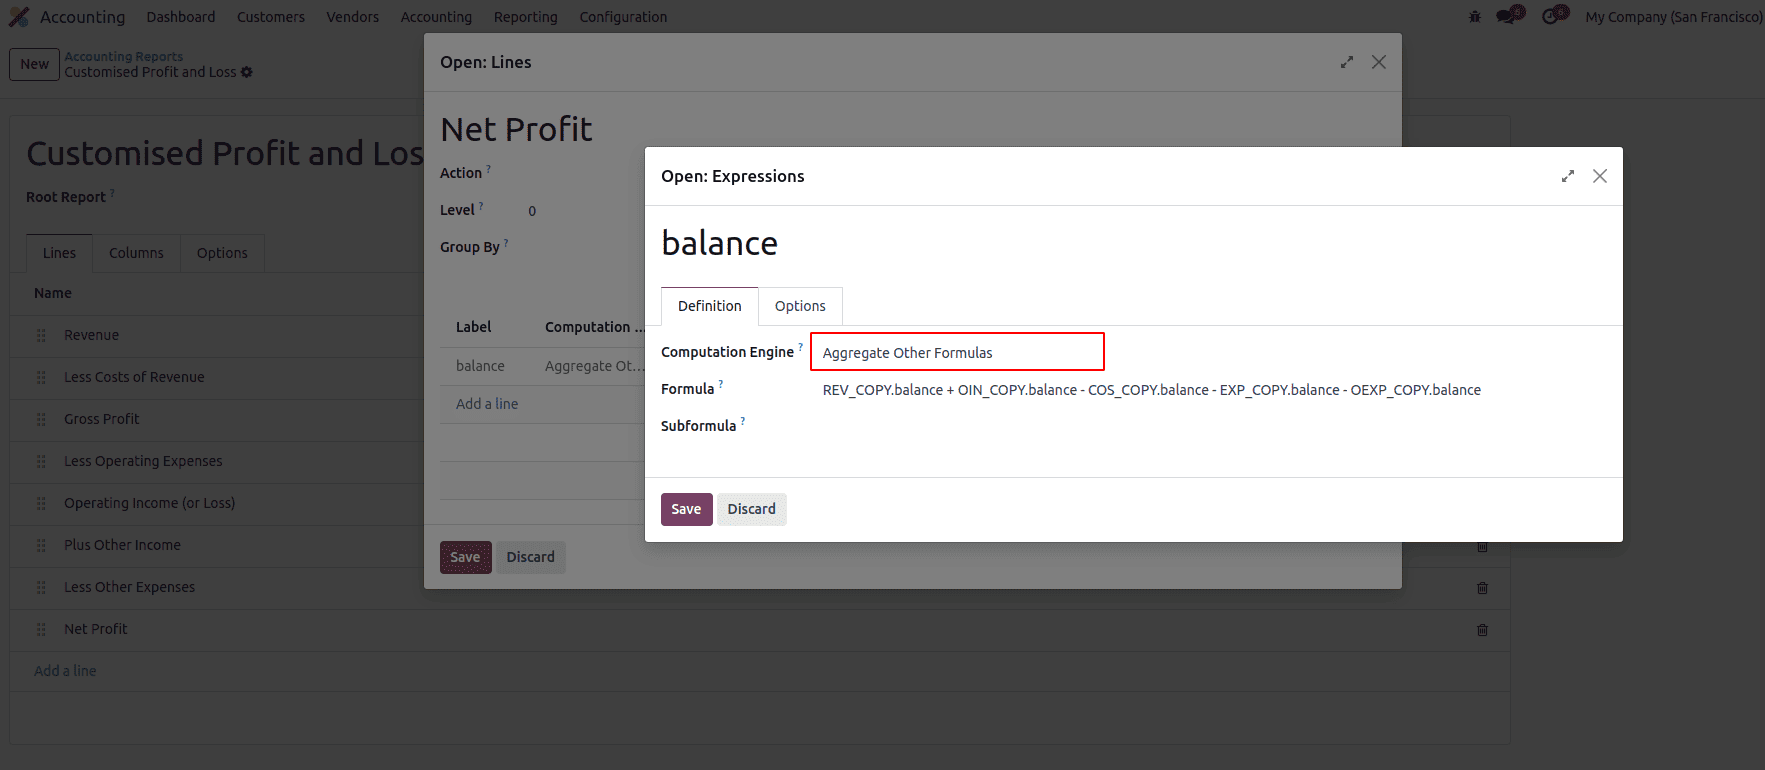Discard changes in the Open: Lines dialog
The width and height of the screenshot is (1765, 770).
pos(531,557)
